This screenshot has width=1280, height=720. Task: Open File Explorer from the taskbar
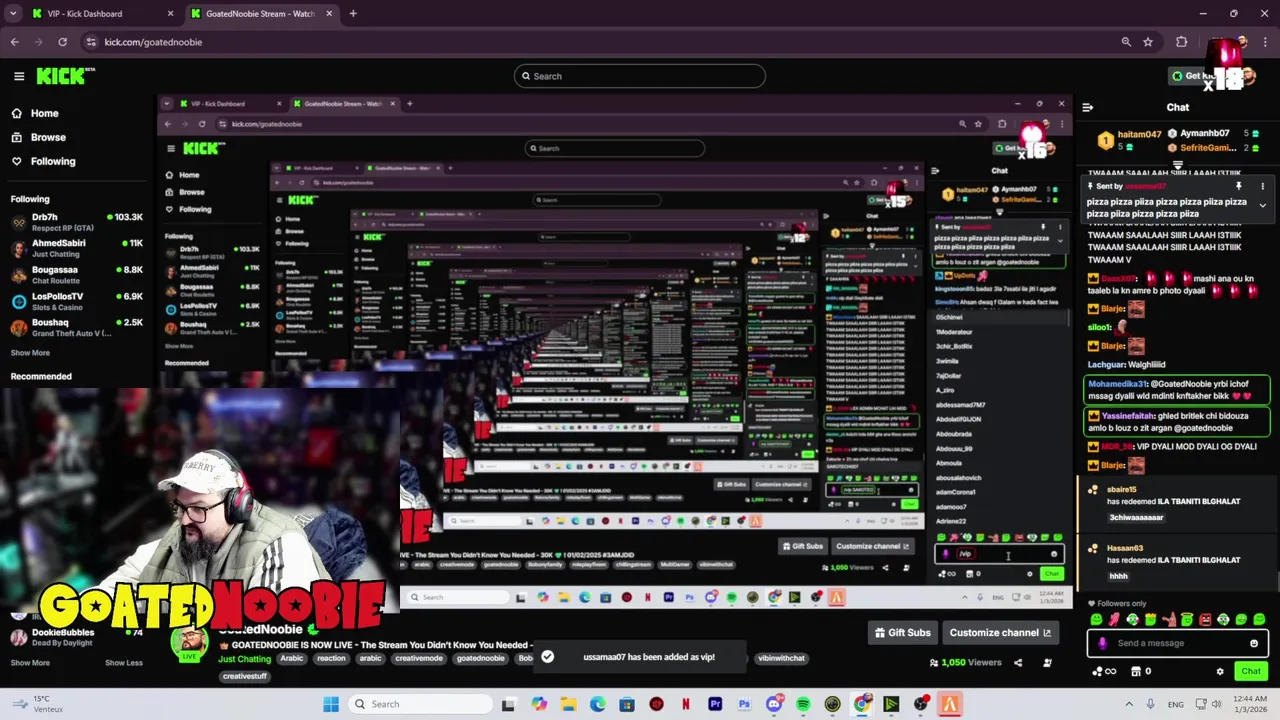[568, 704]
